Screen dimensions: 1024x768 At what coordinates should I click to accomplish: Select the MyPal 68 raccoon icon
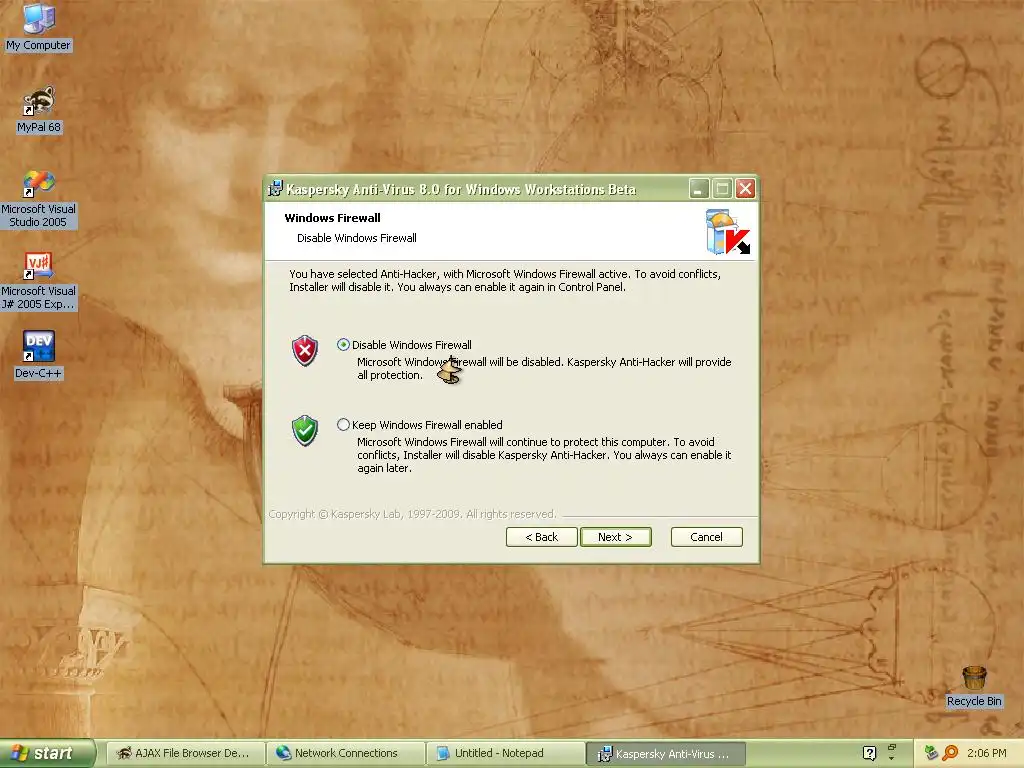click(39, 110)
